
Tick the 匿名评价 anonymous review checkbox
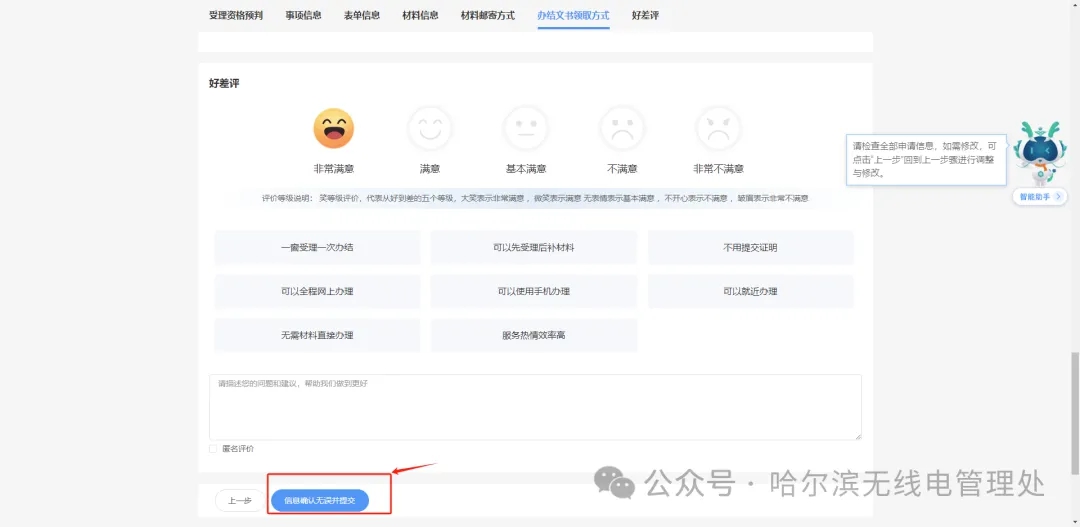(x=214, y=449)
